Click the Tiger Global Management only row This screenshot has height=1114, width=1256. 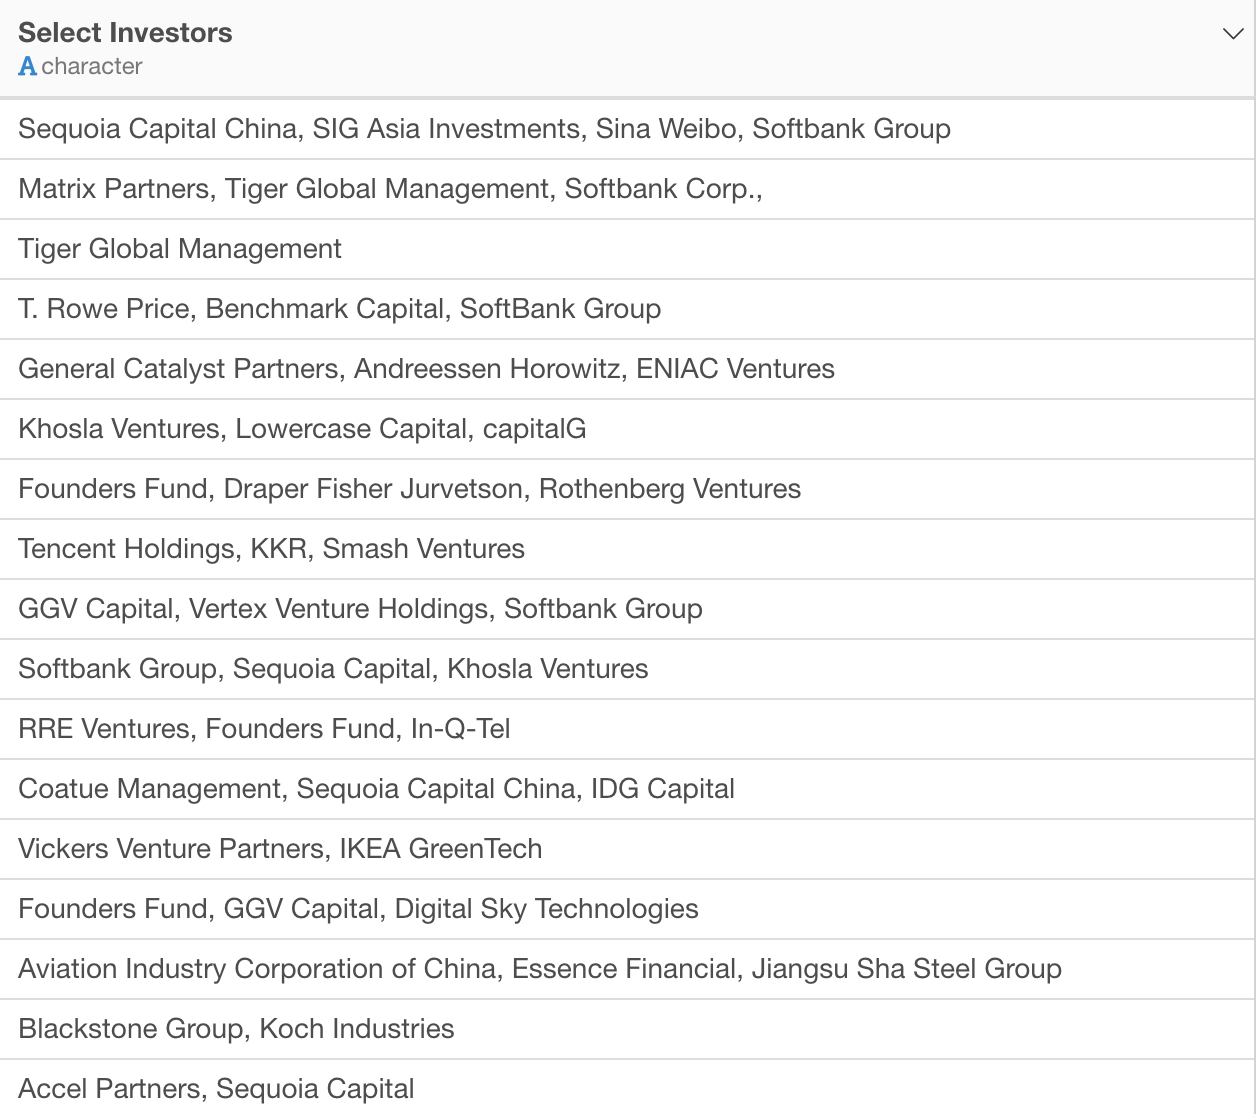click(627, 249)
